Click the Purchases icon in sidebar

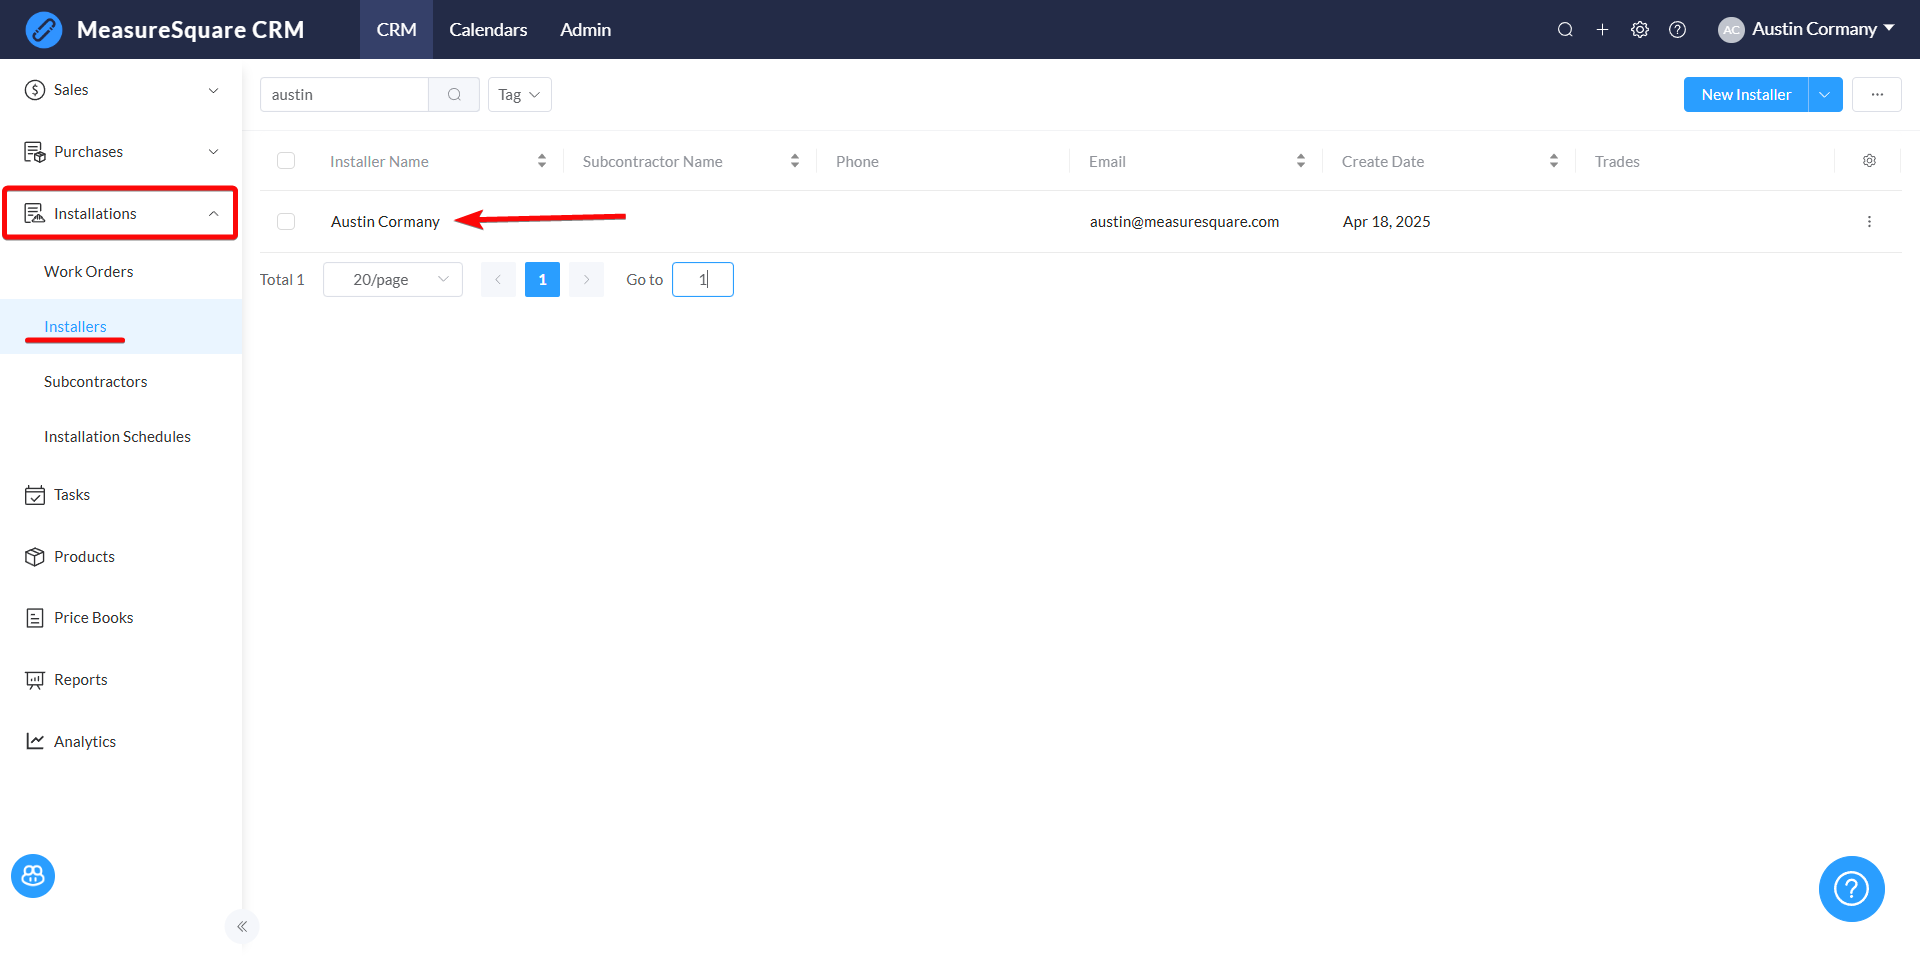[35, 152]
